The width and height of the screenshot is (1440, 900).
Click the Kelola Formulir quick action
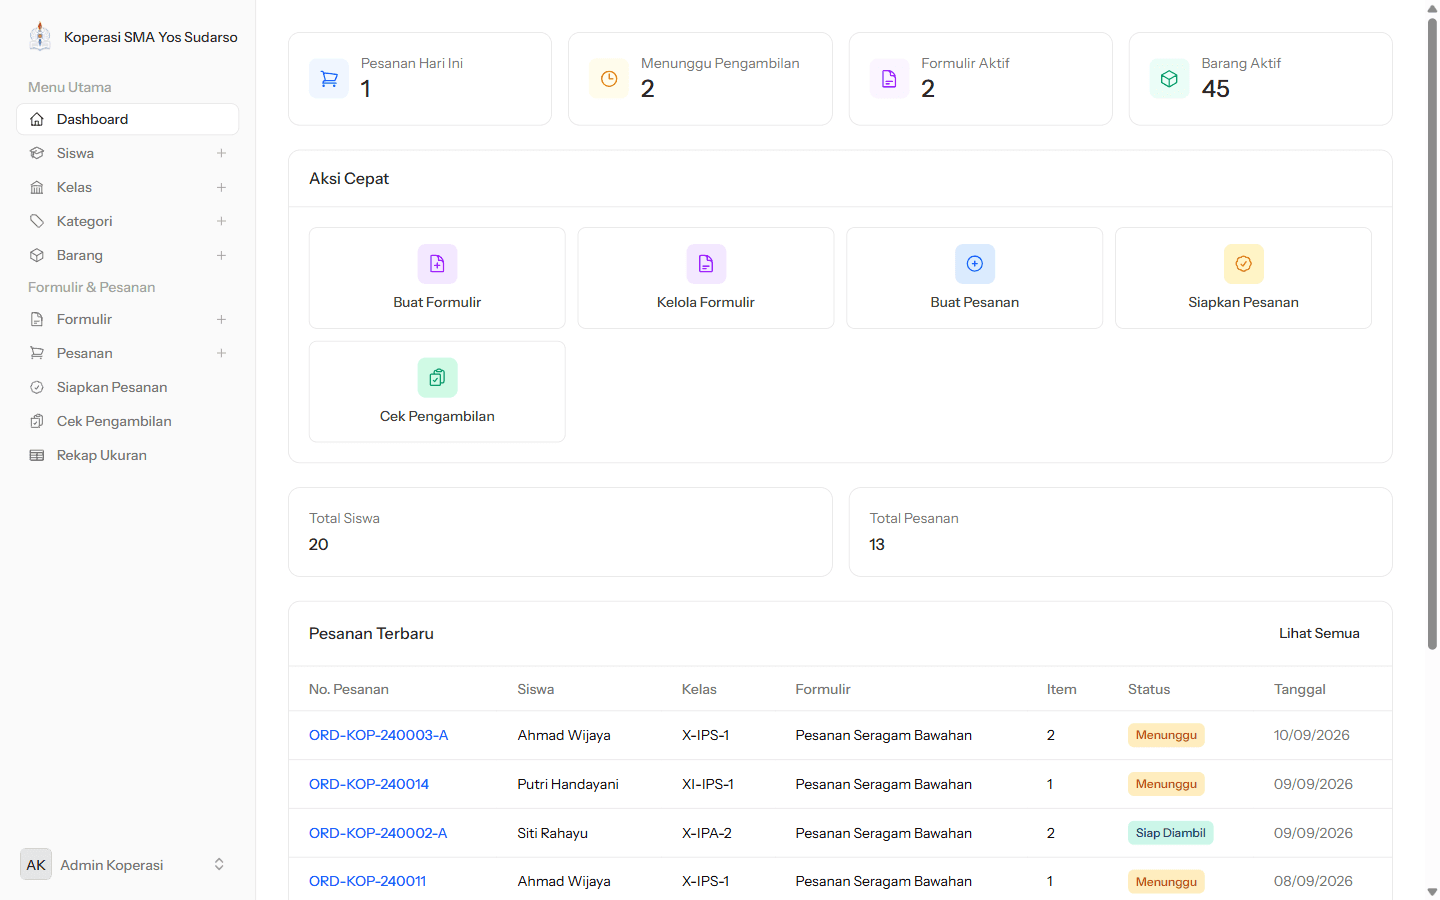[x=706, y=278]
